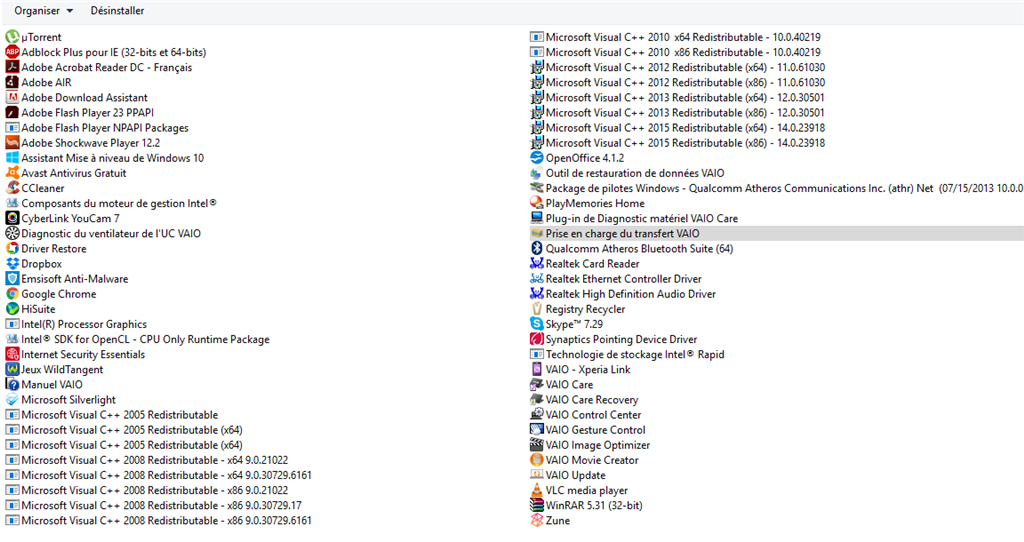Select the CCleaner icon
The width and height of the screenshot is (1024, 542).
coord(12,188)
